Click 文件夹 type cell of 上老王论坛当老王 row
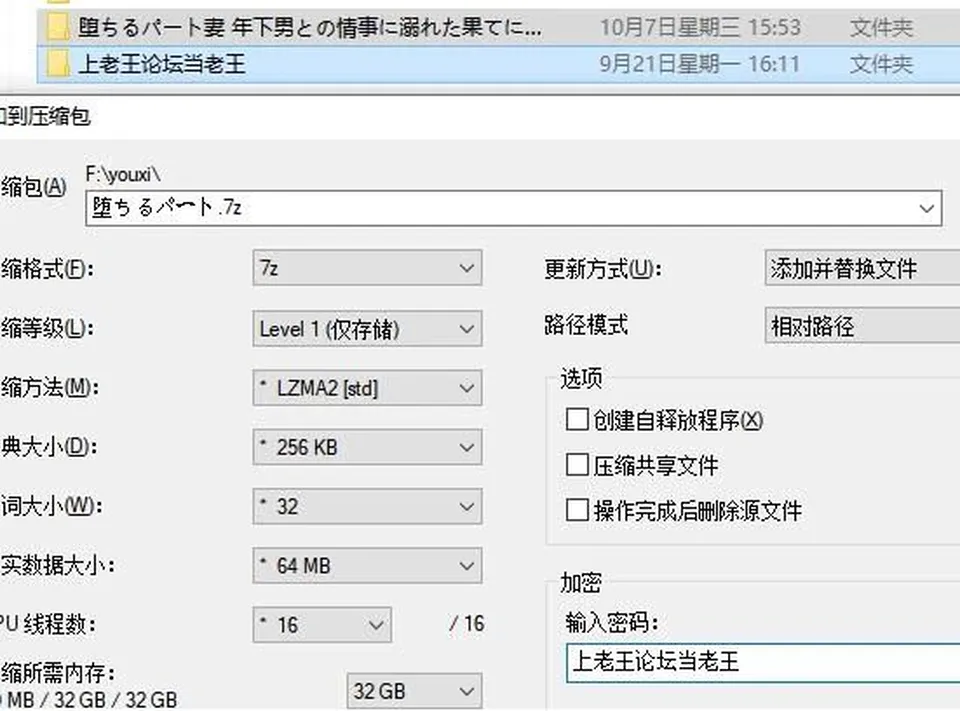Viewport: 960px width, 711px height. click(x=881, y=64)
